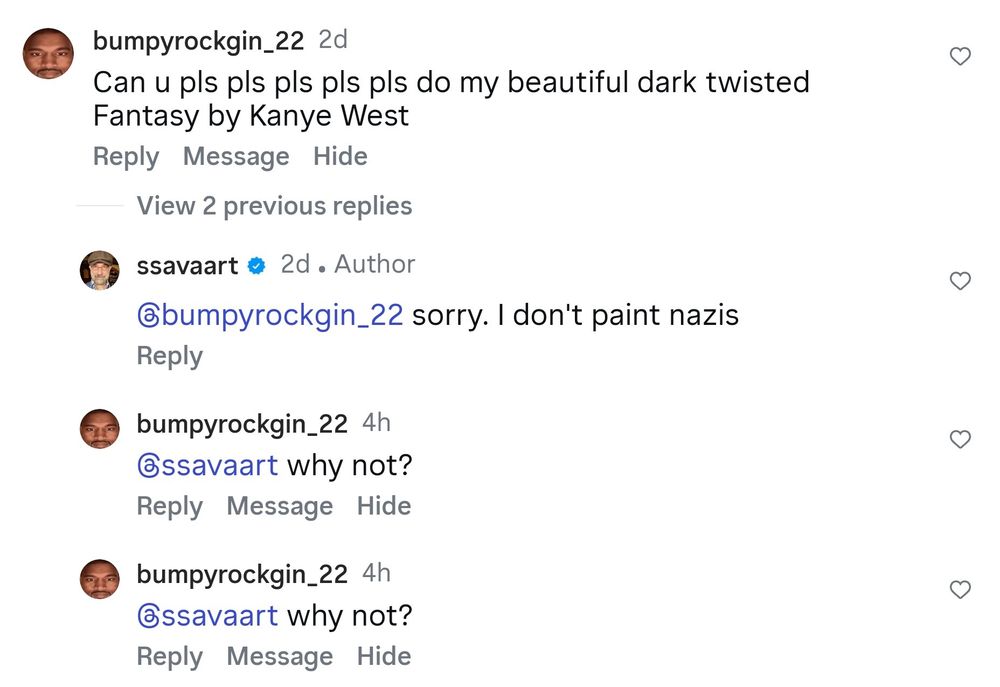This screenshot has width=1000, height=687.
Task: Like ssavaart's author reply
Action: (x=960, y=281)
